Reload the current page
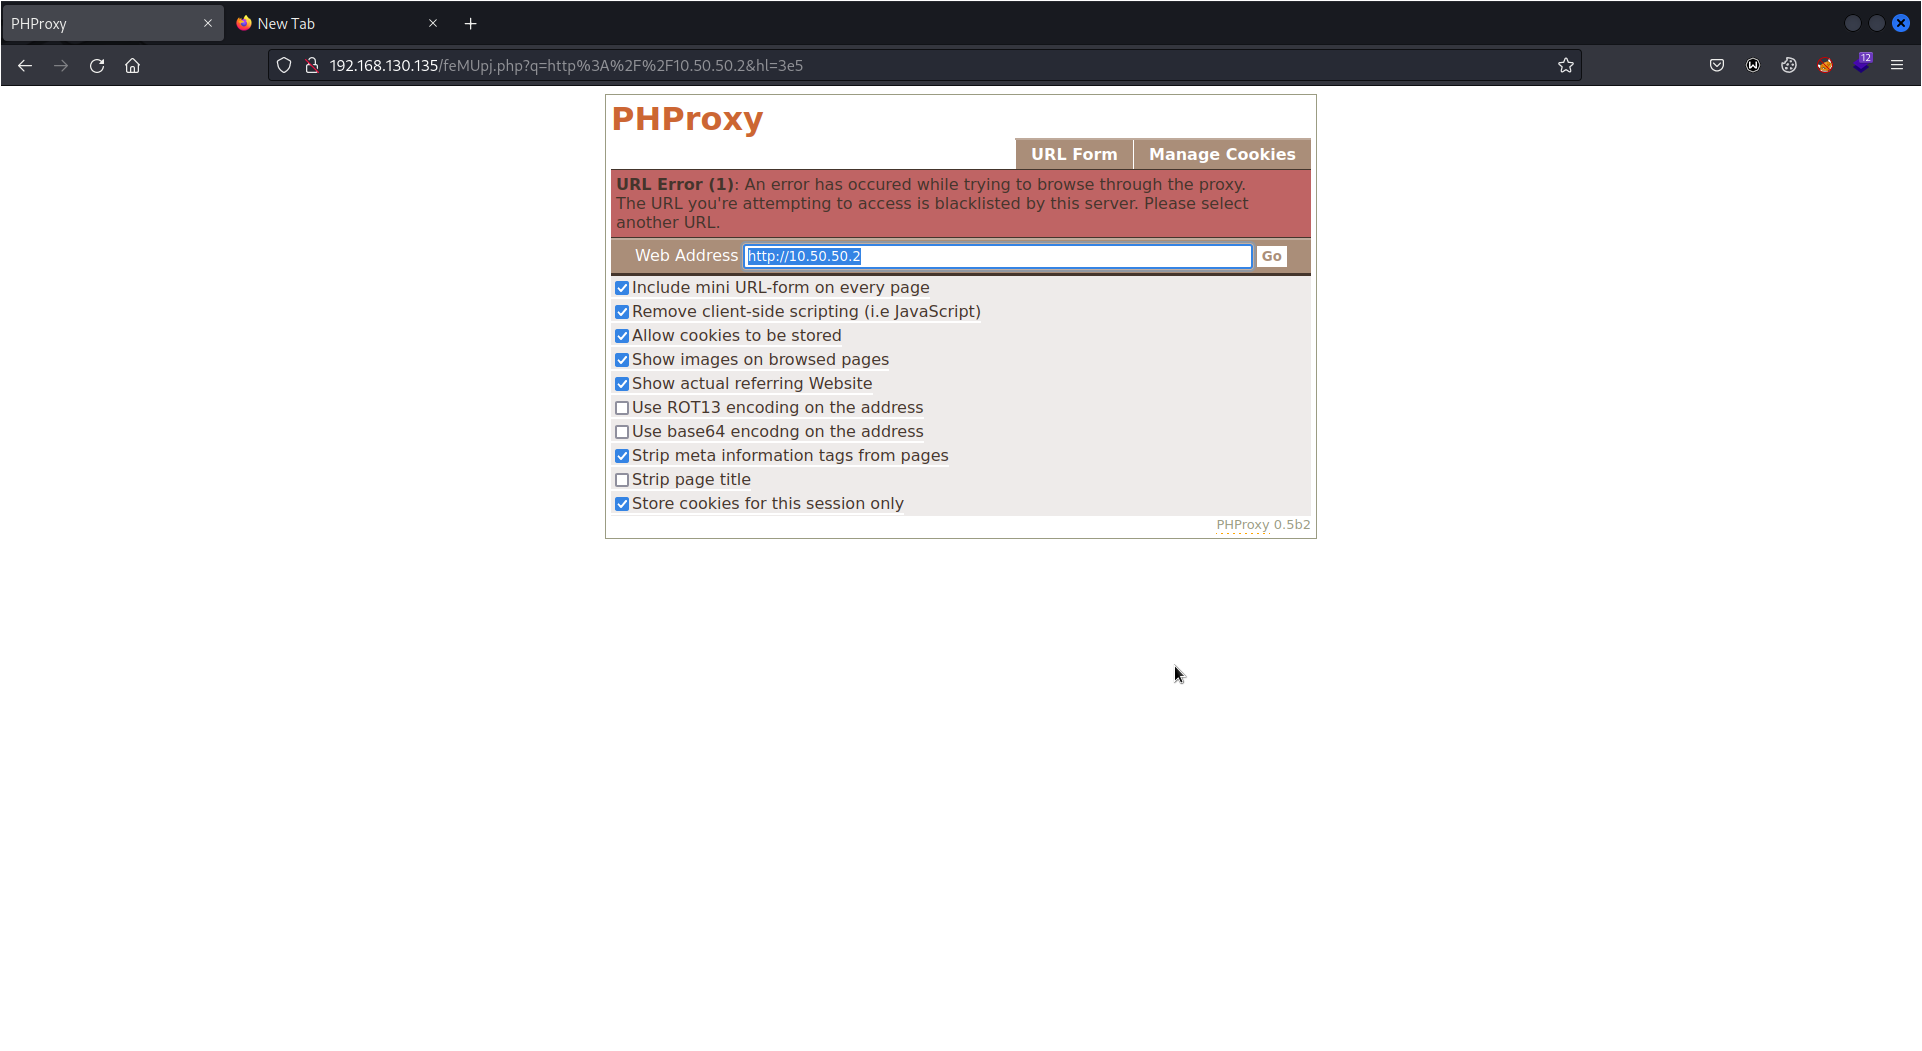 point(97,65)
